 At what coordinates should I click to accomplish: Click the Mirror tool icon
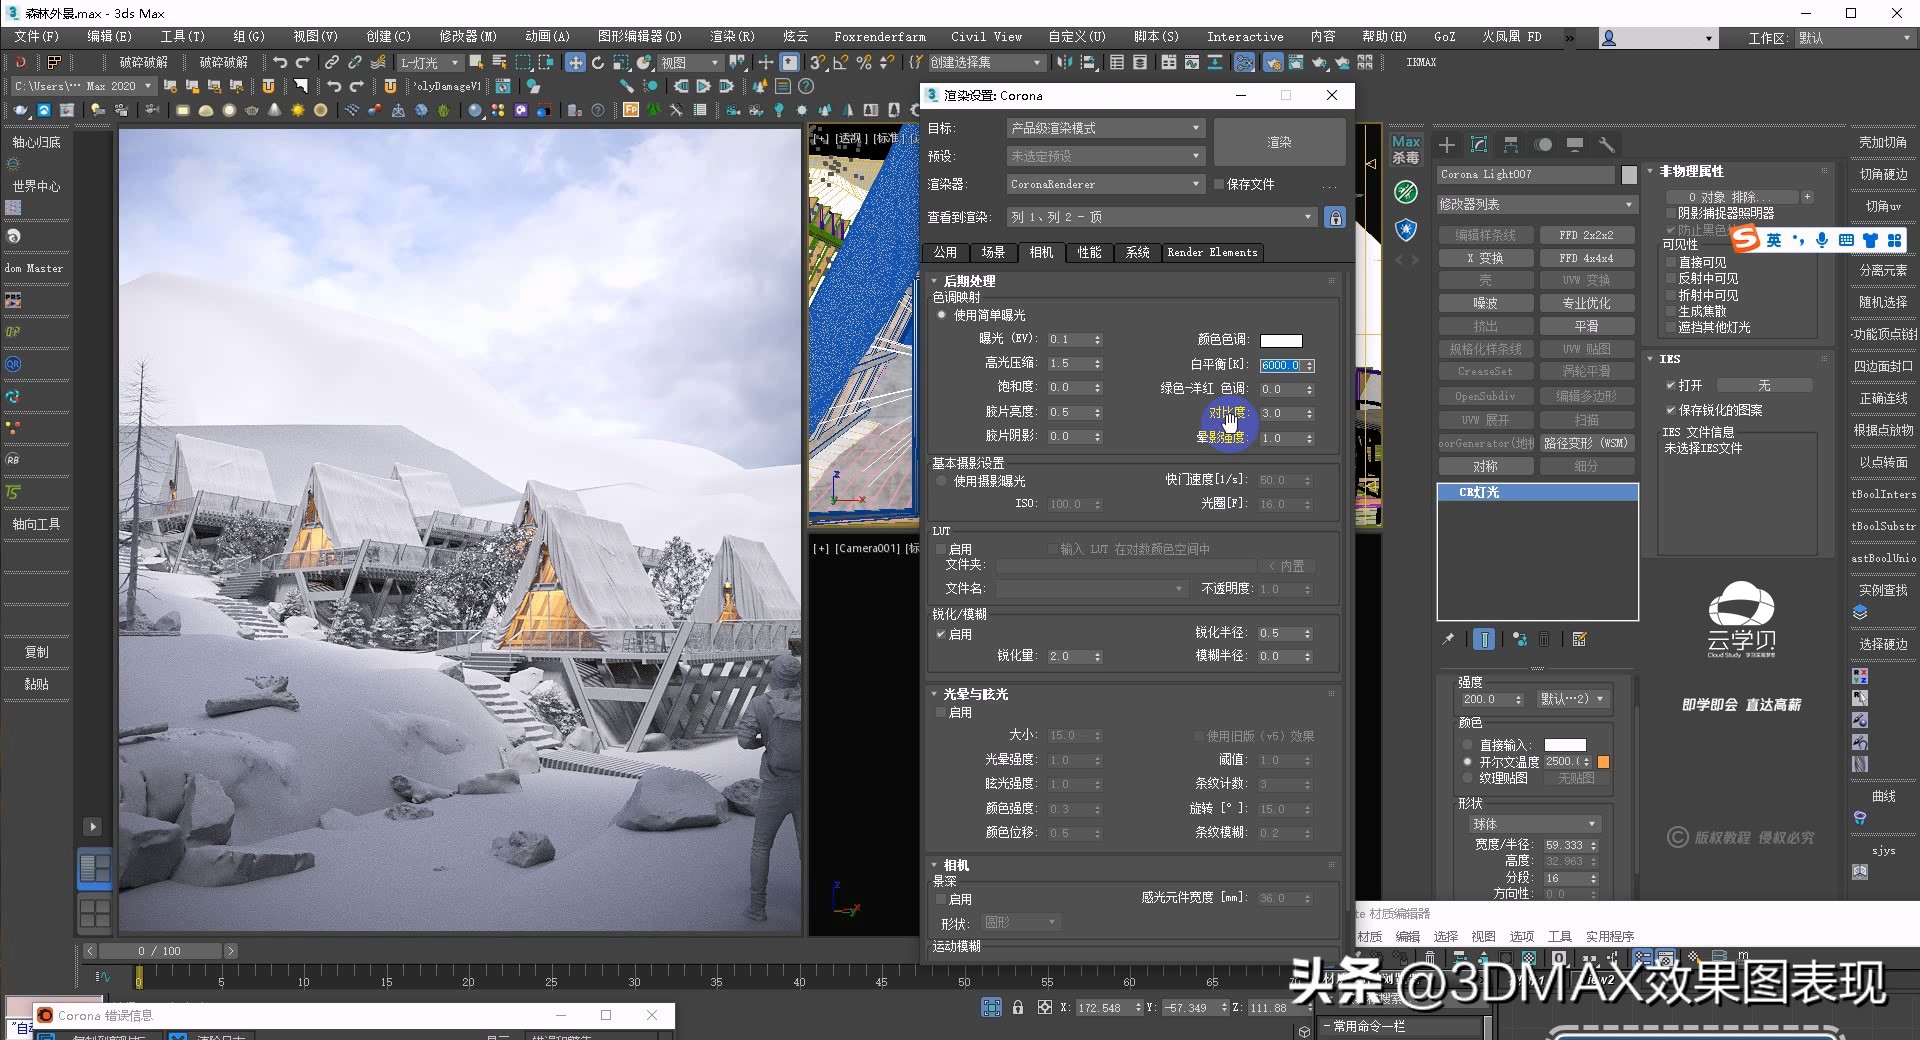click(x=1065, y=62)
